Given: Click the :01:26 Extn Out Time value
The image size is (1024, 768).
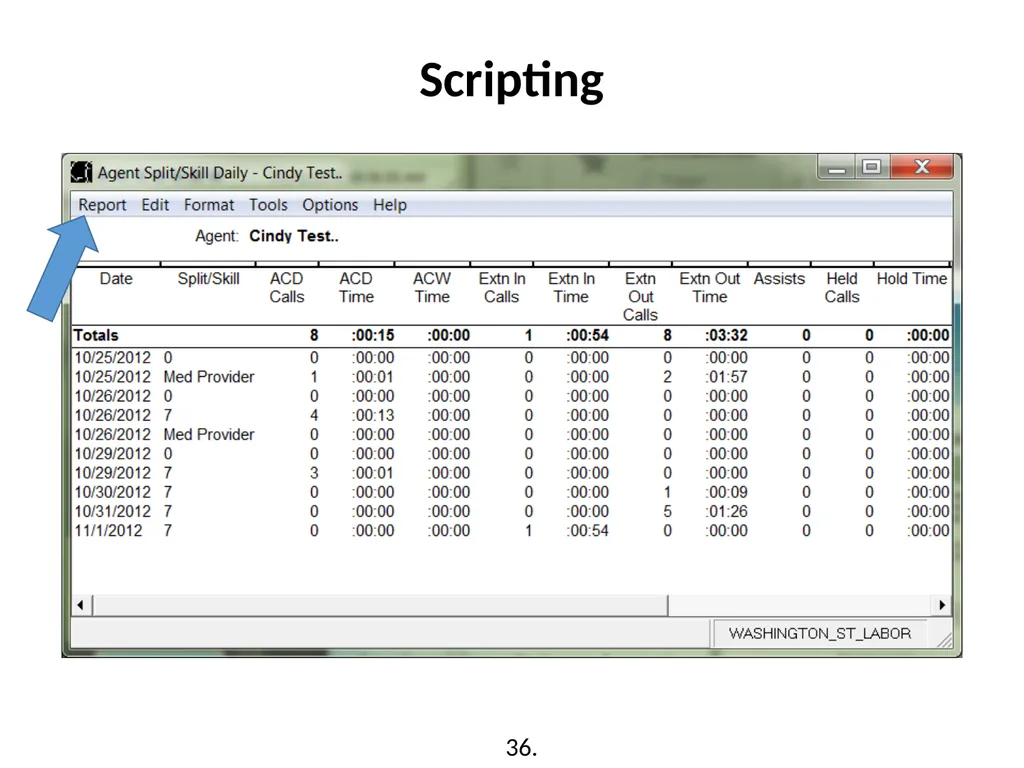Looking at the screenshot, I should coord(726,511).
